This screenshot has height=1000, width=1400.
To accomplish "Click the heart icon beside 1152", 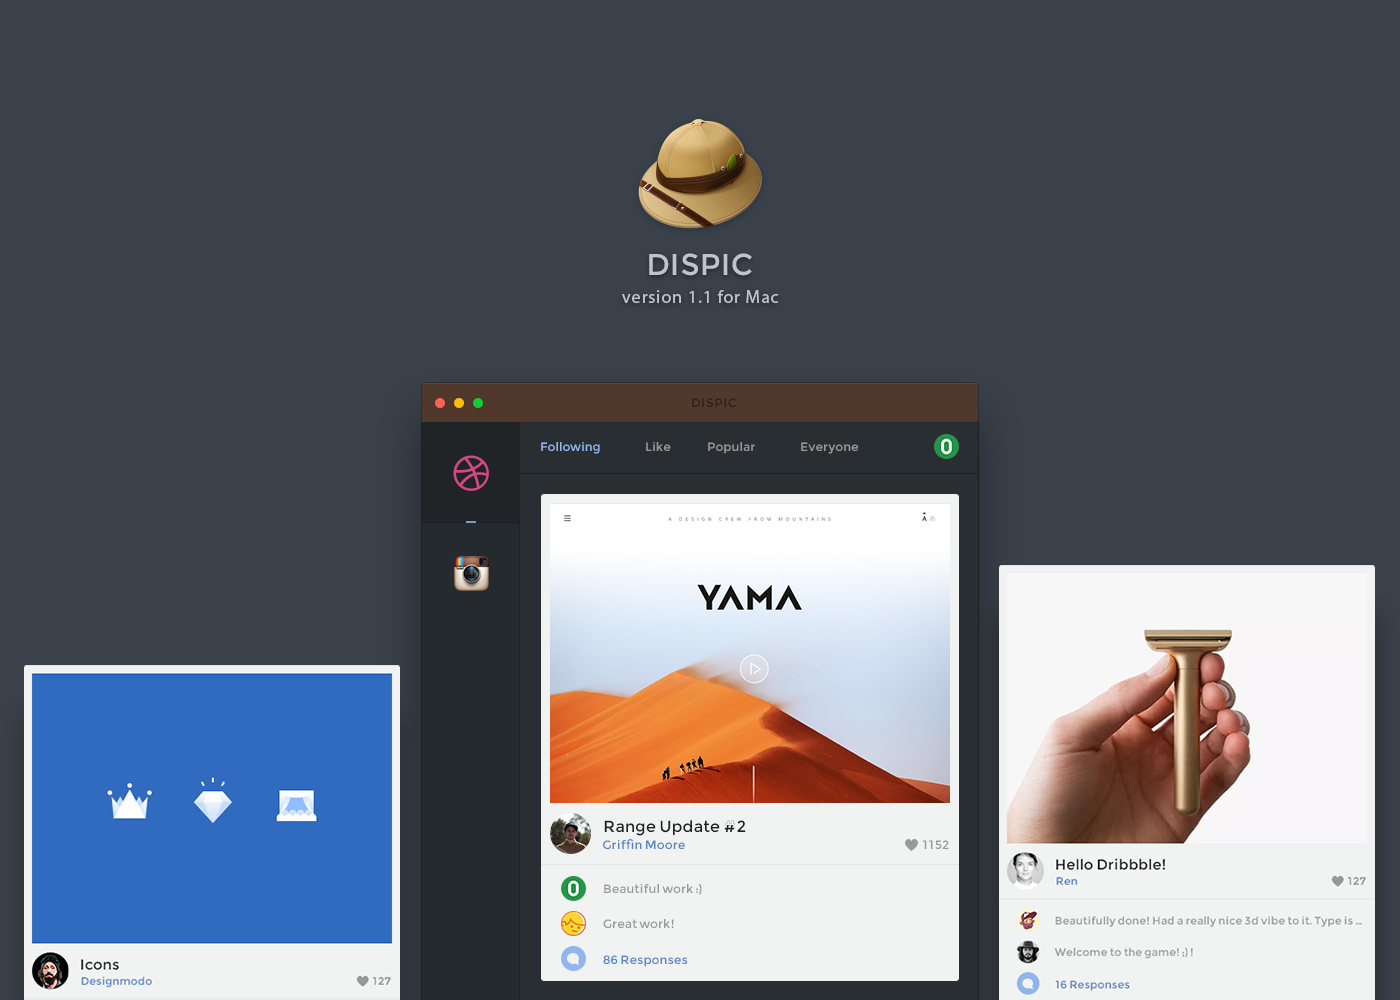I will 911,845.
